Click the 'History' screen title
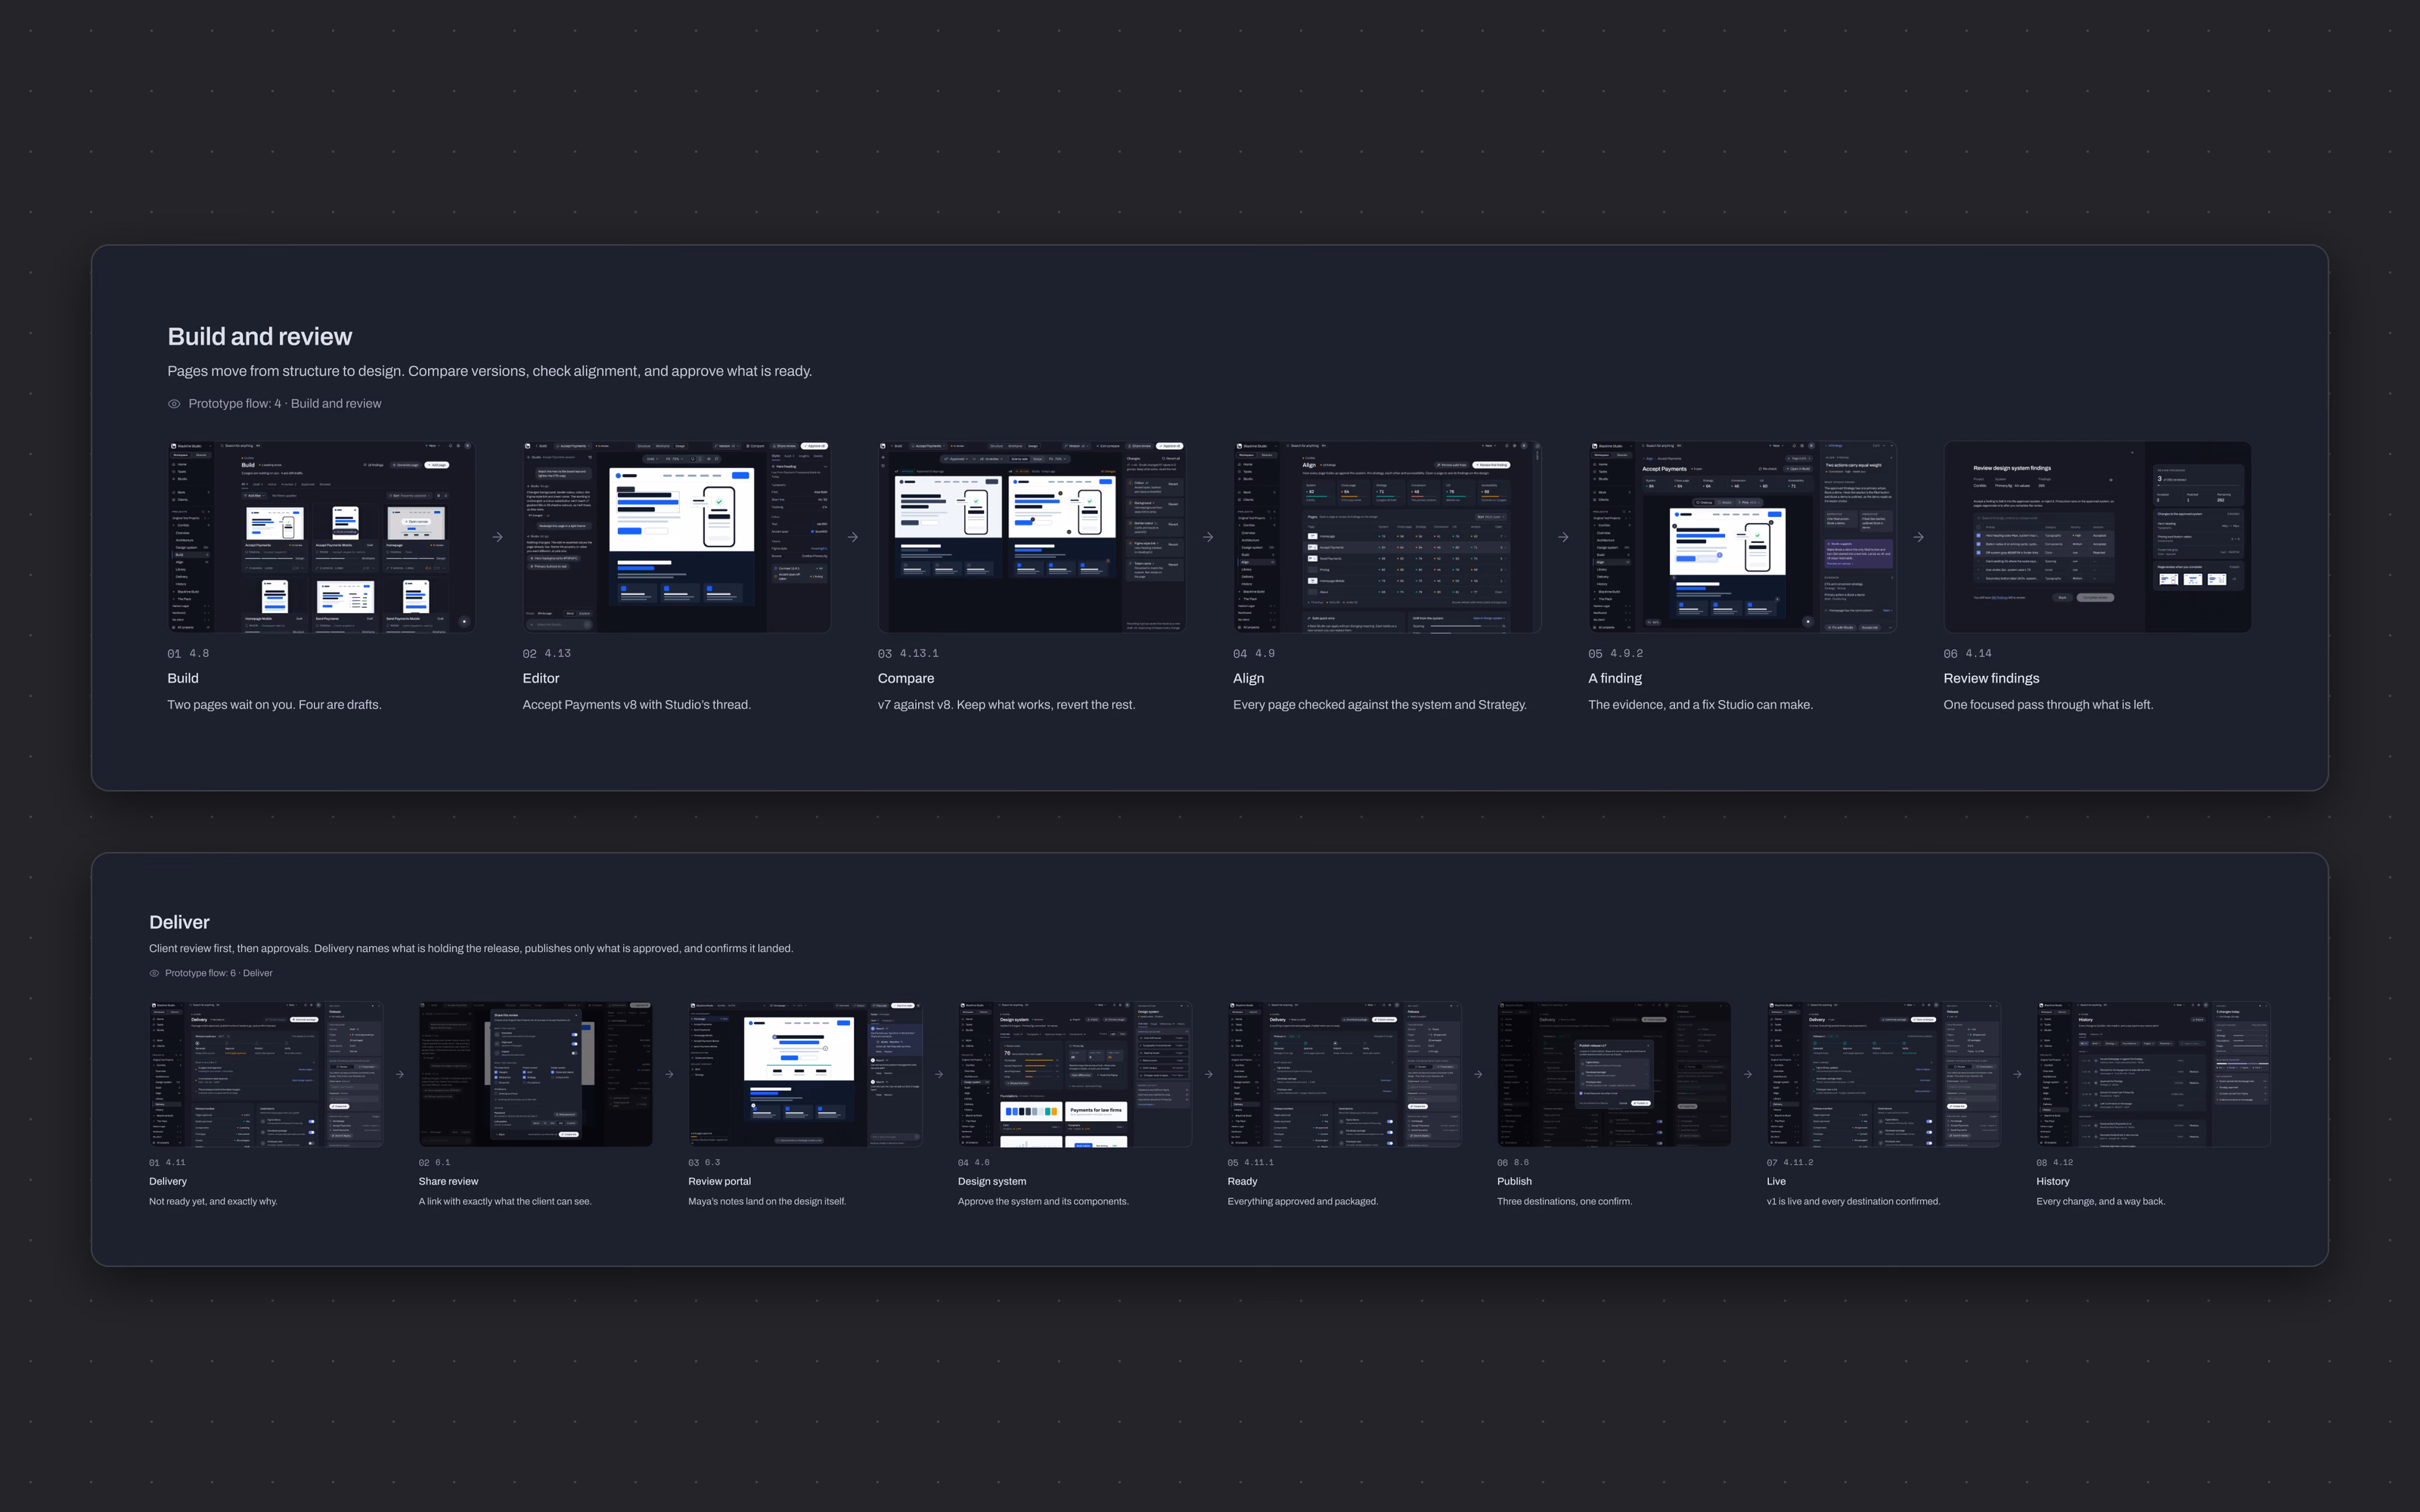Screen dimensions: 2420x1512 (2053, 1181)
